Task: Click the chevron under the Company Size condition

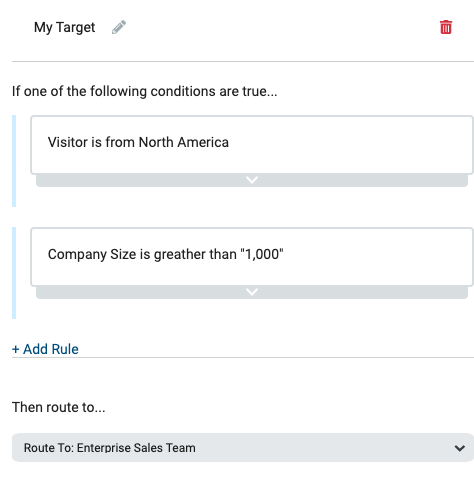Action: (x=252, y=292)
